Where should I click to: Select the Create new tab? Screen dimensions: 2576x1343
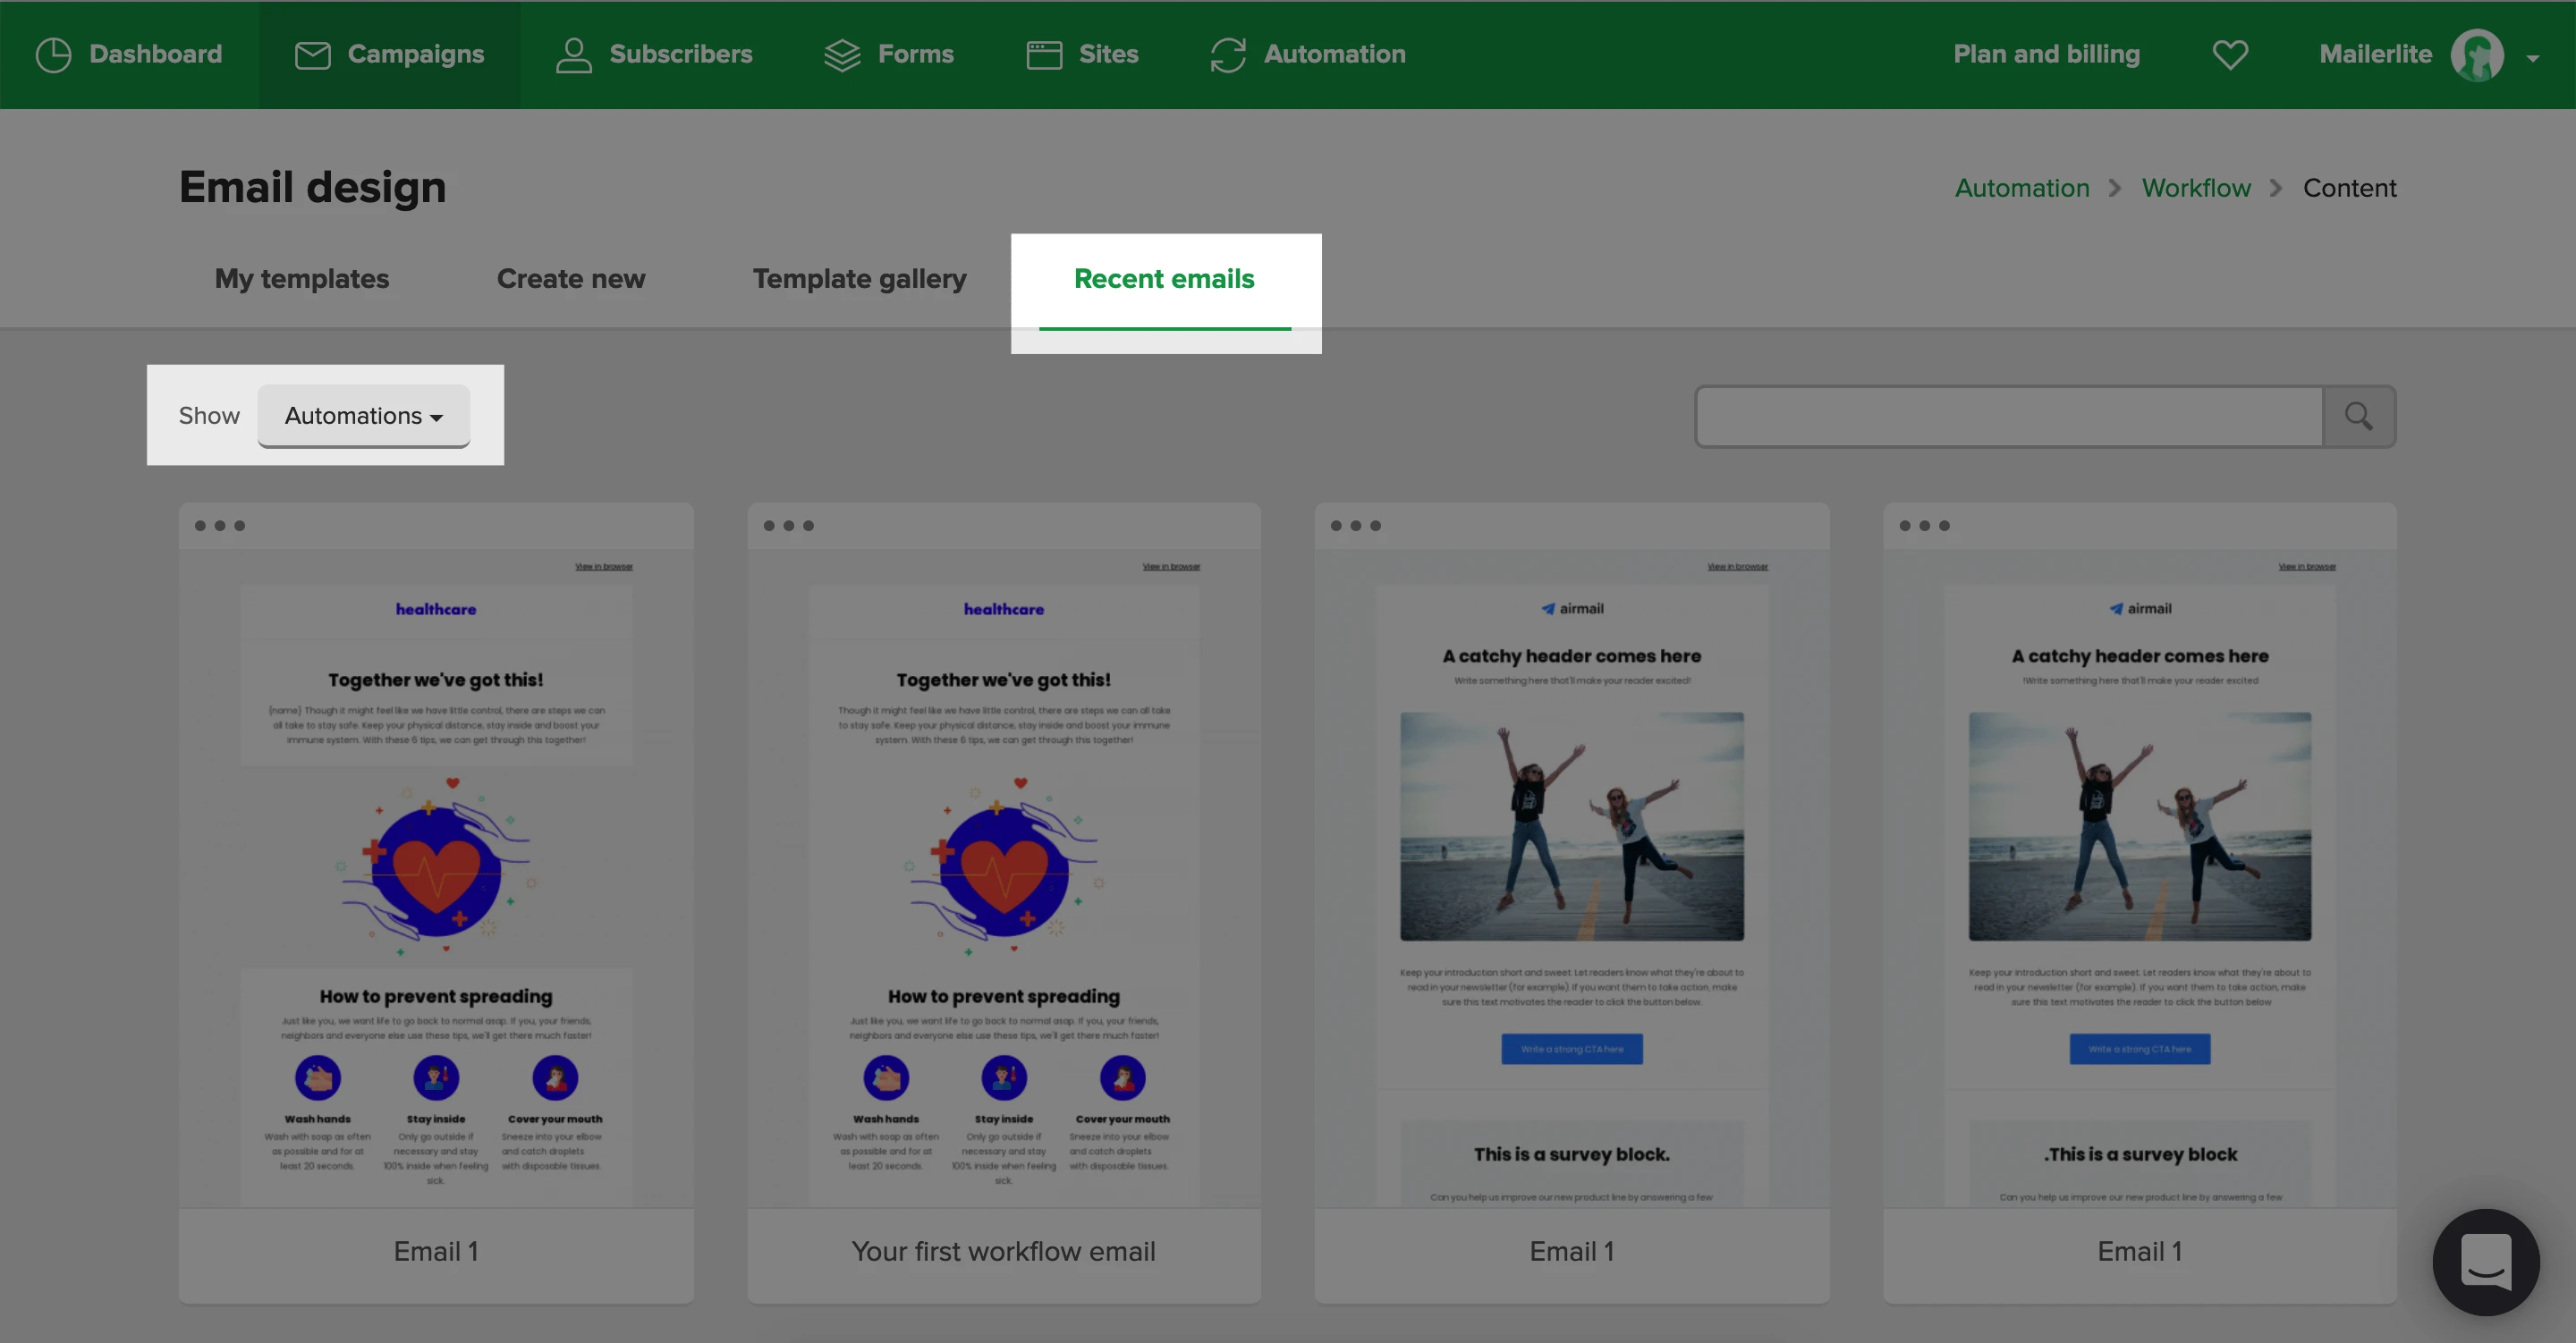[570, 279]
